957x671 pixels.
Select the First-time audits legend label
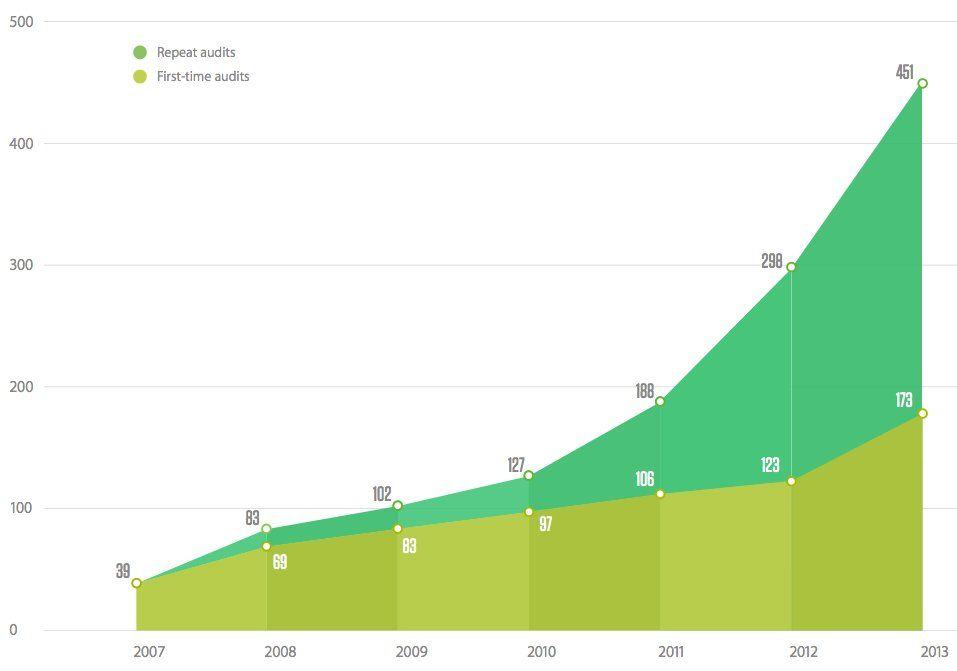click(203, 76)
